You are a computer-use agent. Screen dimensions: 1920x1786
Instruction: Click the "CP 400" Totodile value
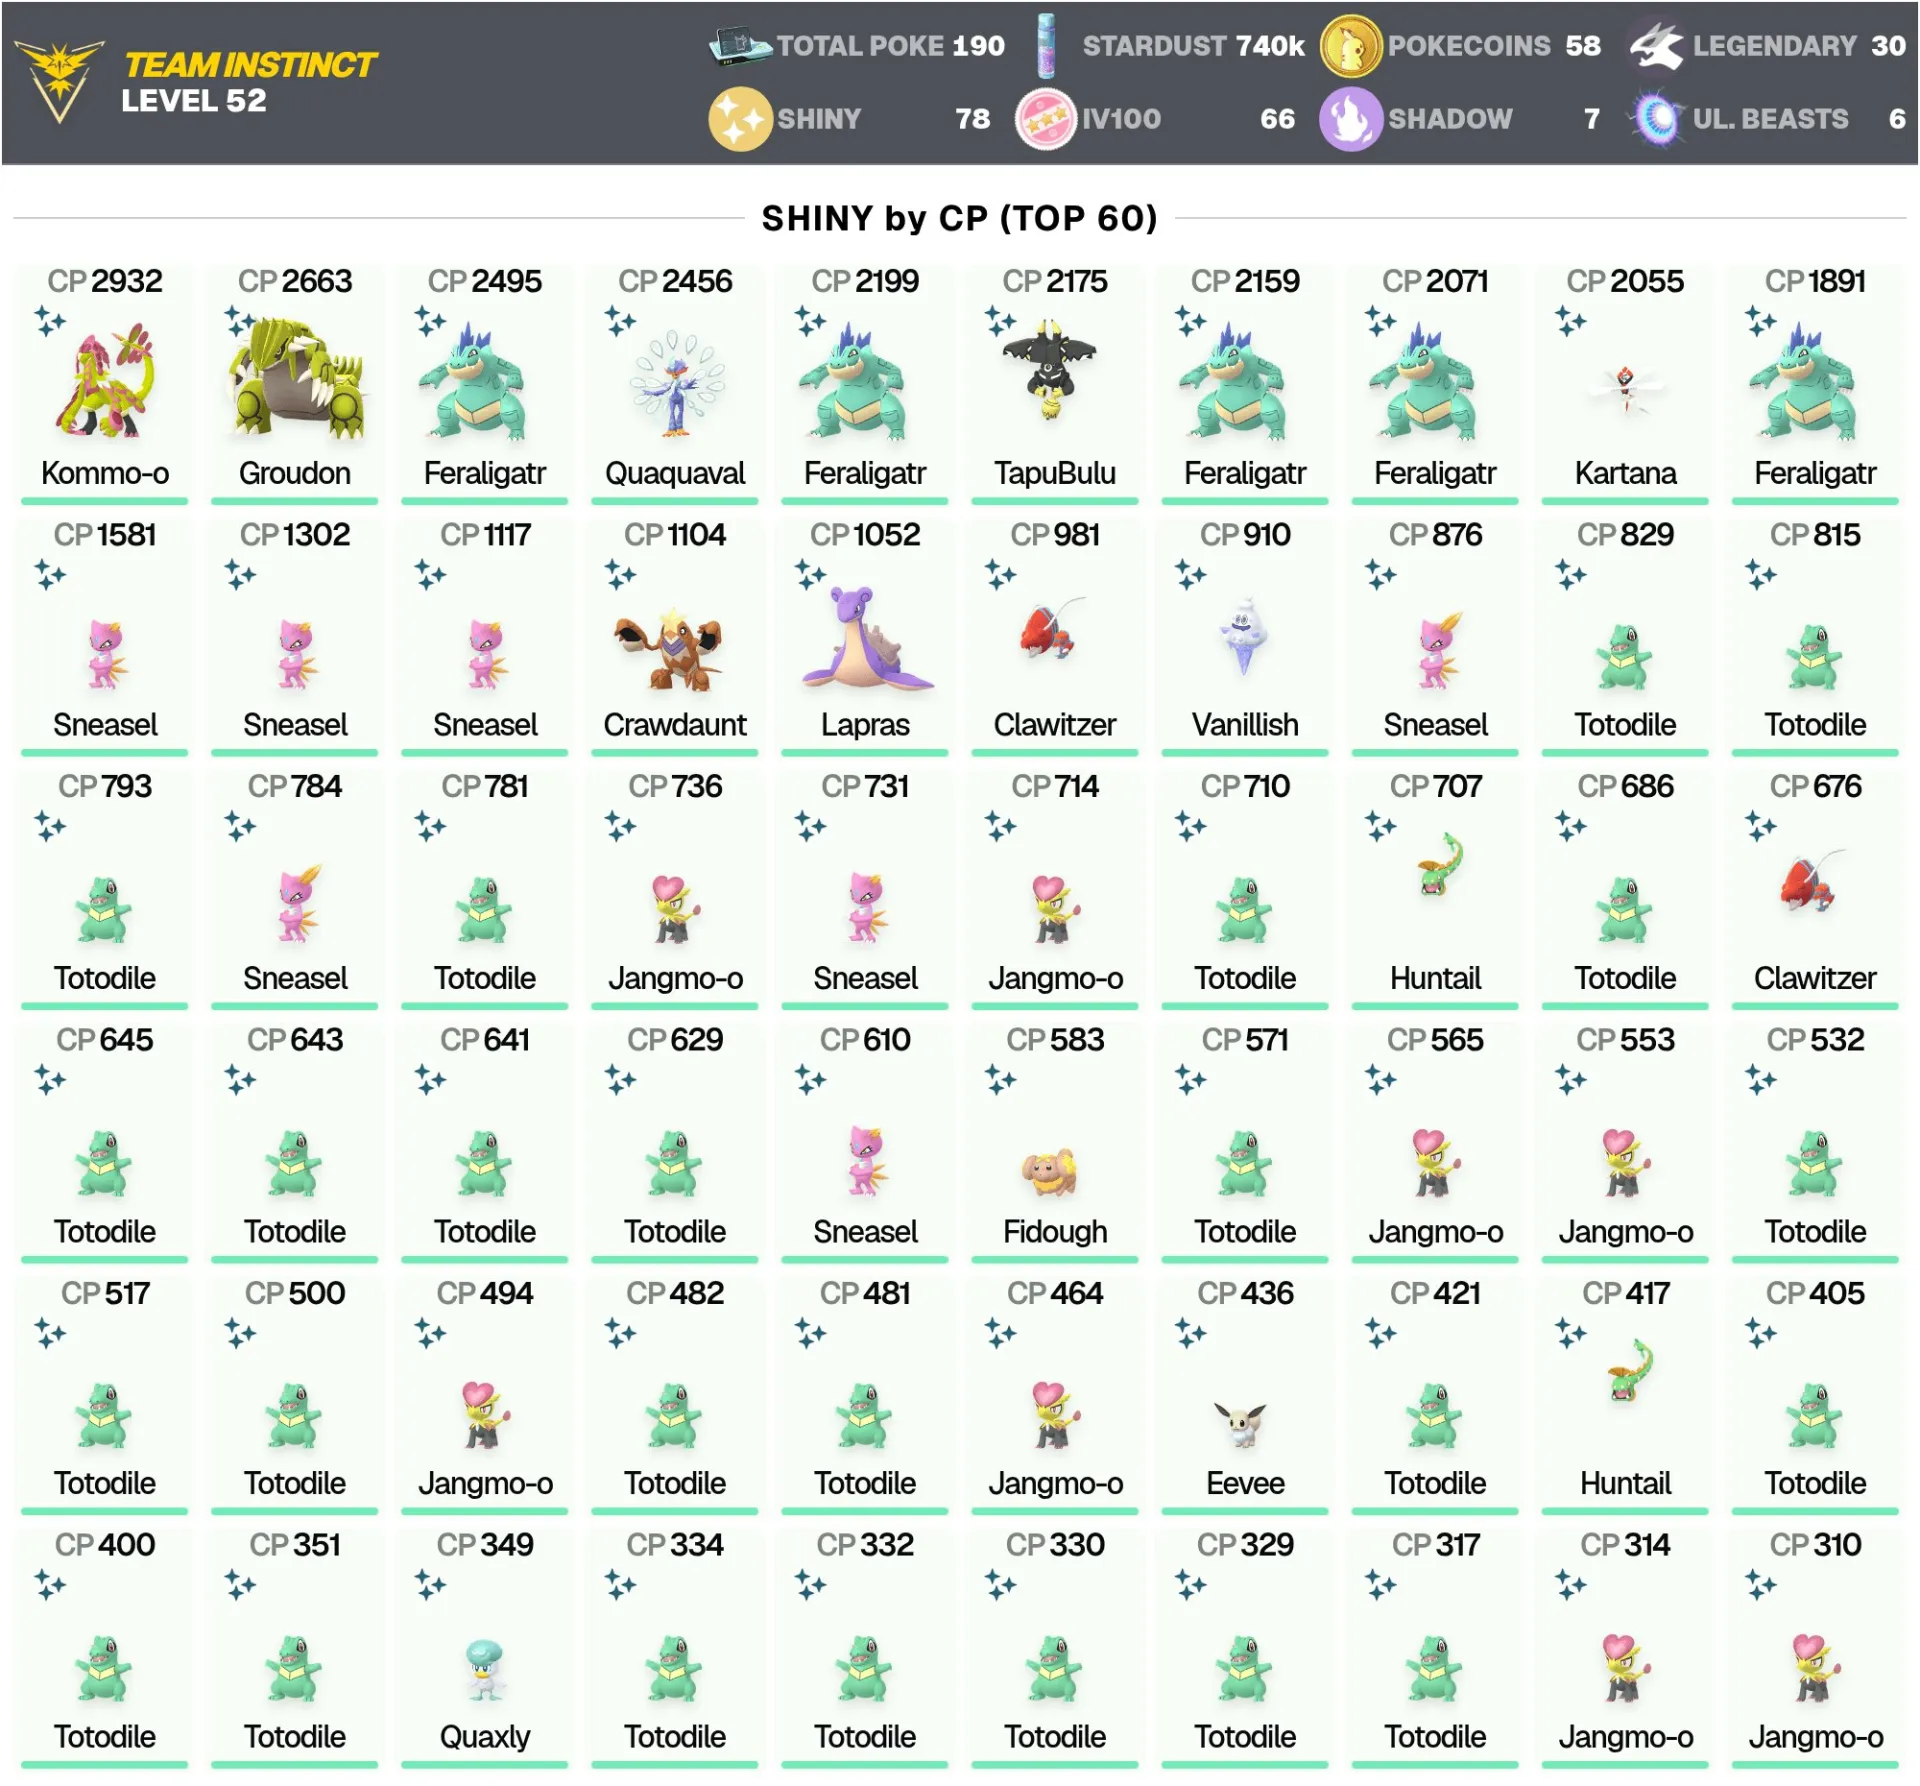pyautogui.click(x=105, y=1545)
